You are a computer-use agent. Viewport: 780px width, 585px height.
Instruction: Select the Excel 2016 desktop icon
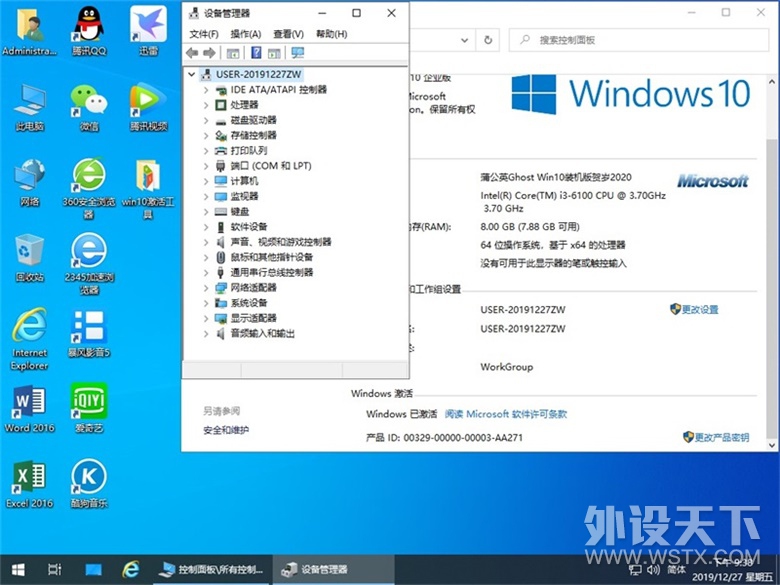click(x=30, y=484)
